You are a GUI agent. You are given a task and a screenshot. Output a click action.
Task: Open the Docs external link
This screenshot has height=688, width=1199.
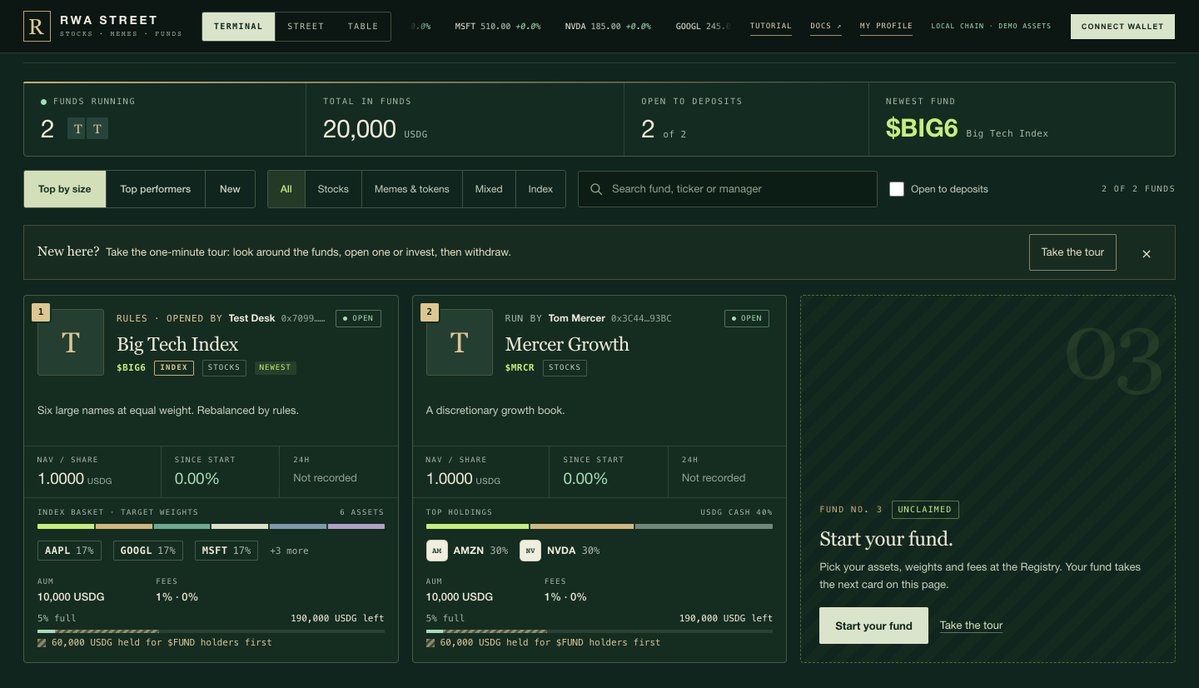click(825, 26)
